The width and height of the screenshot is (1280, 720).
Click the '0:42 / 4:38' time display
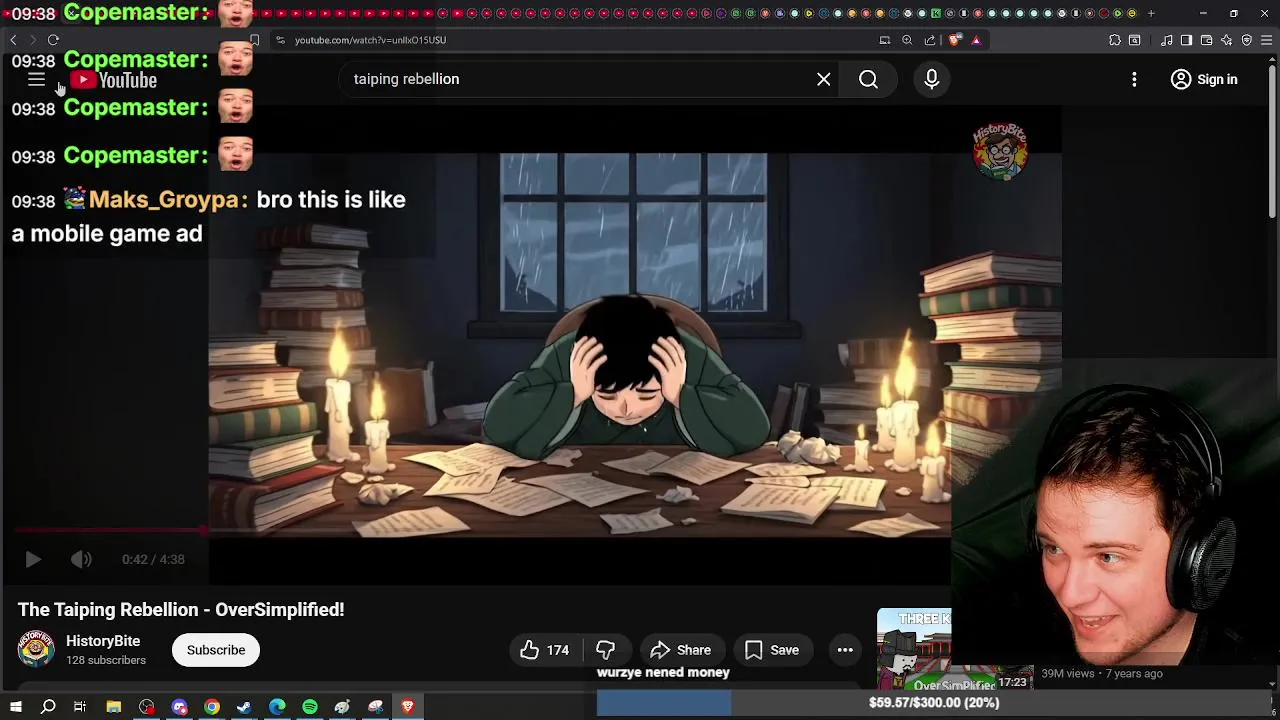pos(153,559)
